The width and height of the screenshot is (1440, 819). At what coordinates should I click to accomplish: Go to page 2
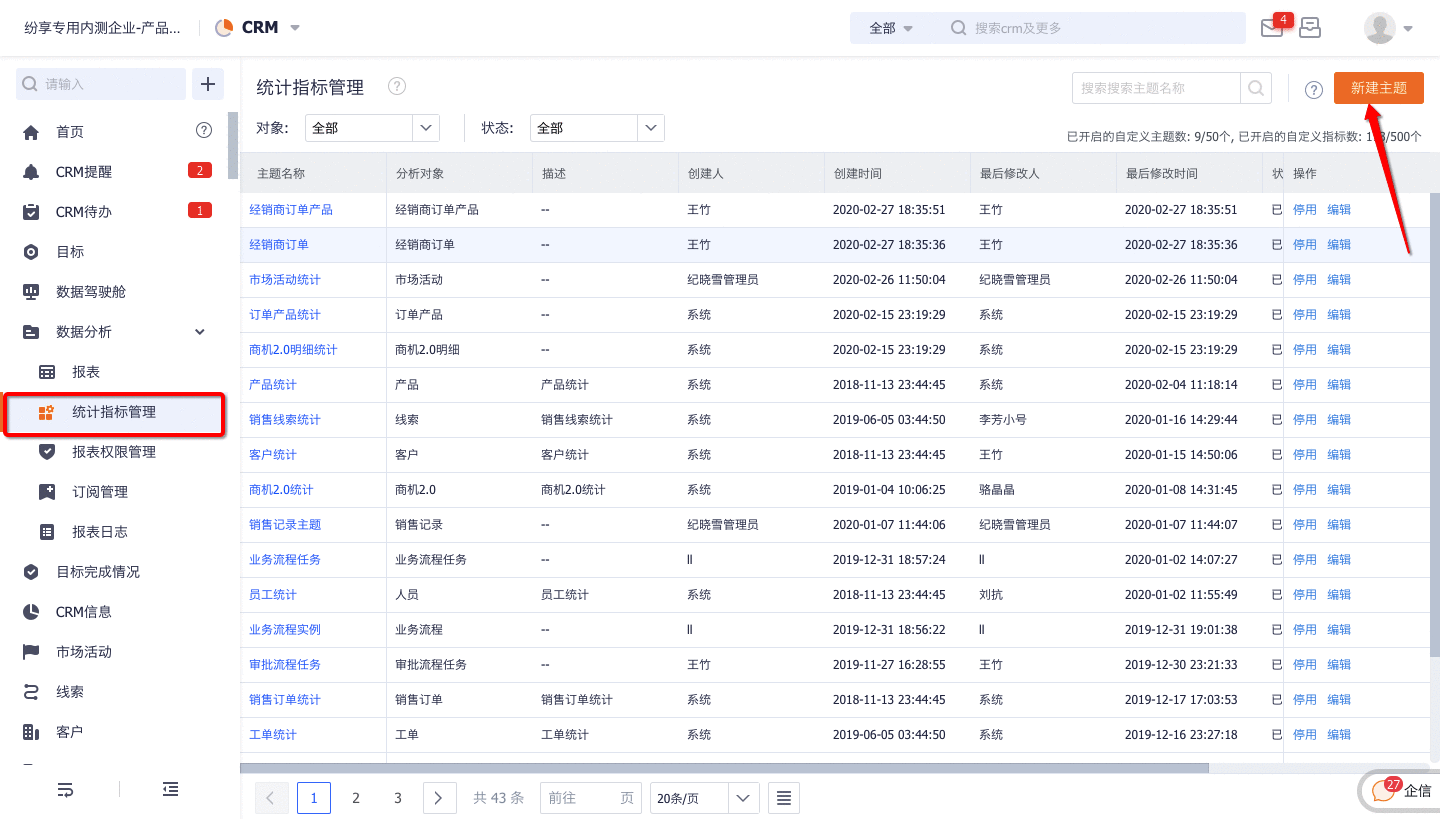click(356, 798)
